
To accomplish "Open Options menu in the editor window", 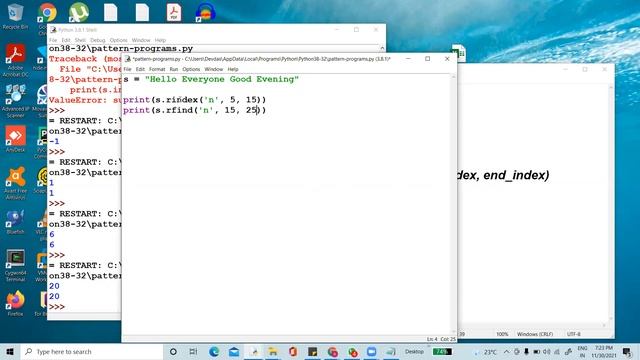I will (191, 69).
